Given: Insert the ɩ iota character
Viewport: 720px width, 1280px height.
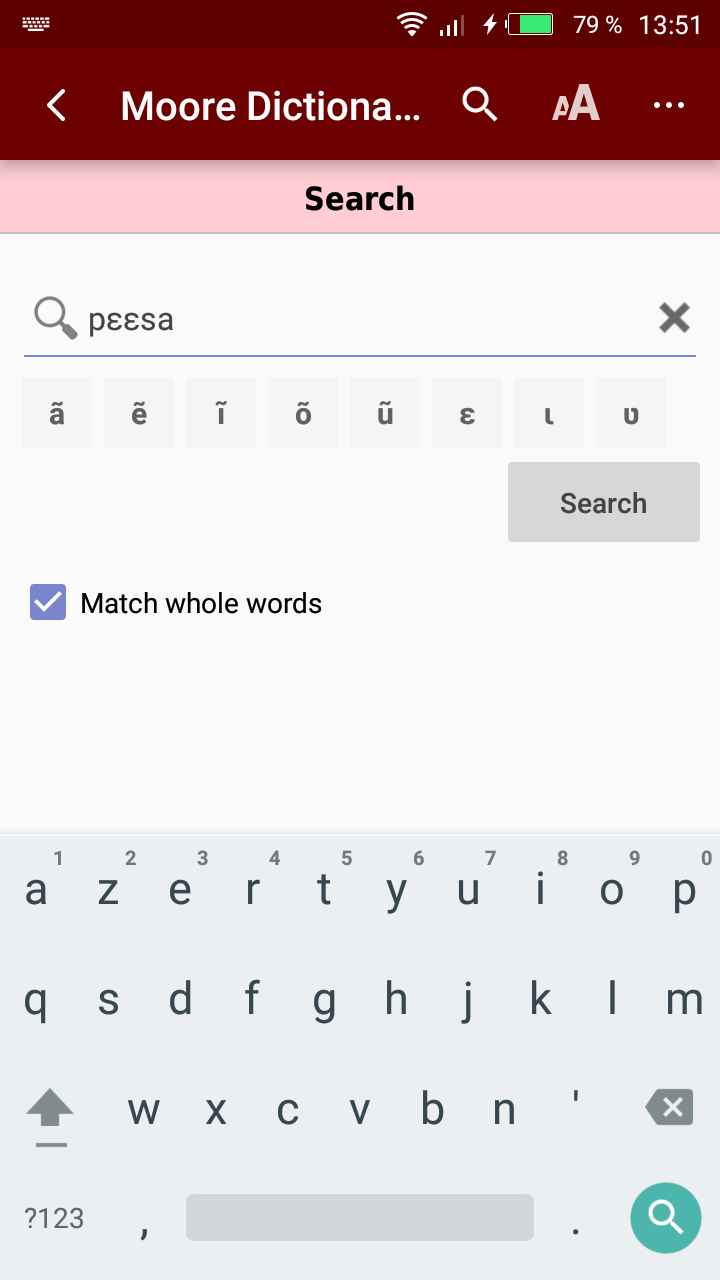Looking at the screenshot, I should coord(549,413).
